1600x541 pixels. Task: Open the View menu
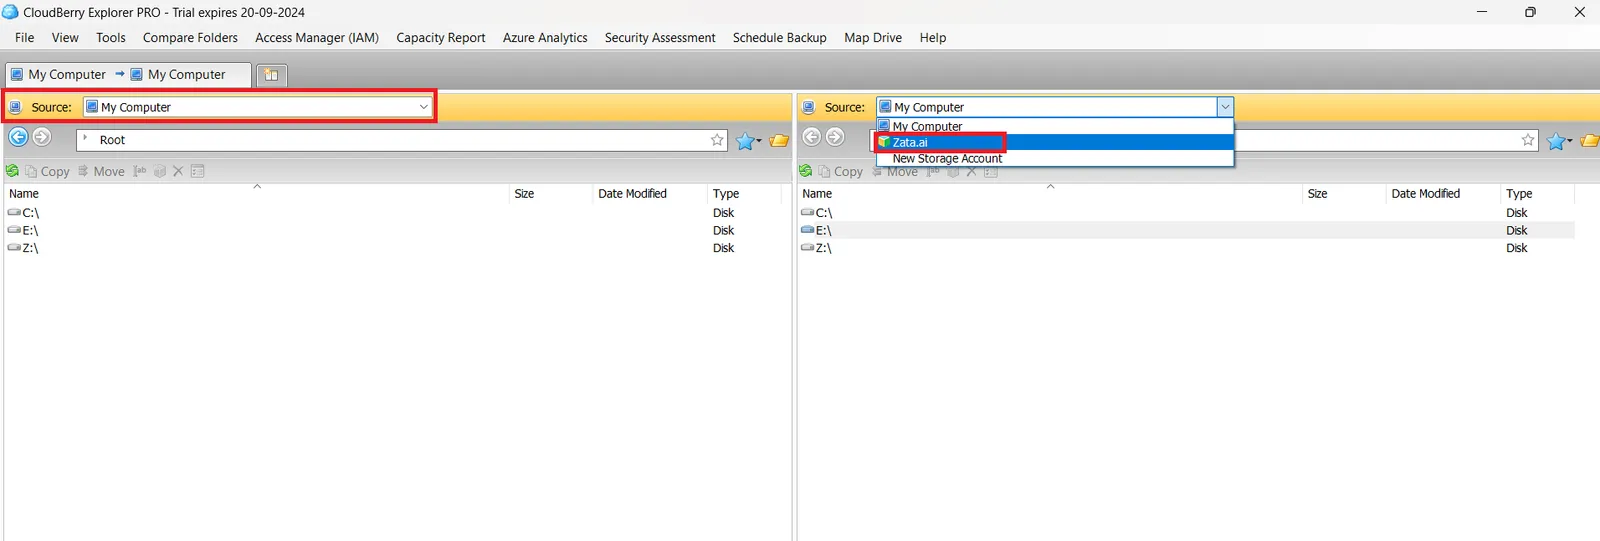[65, 37]
